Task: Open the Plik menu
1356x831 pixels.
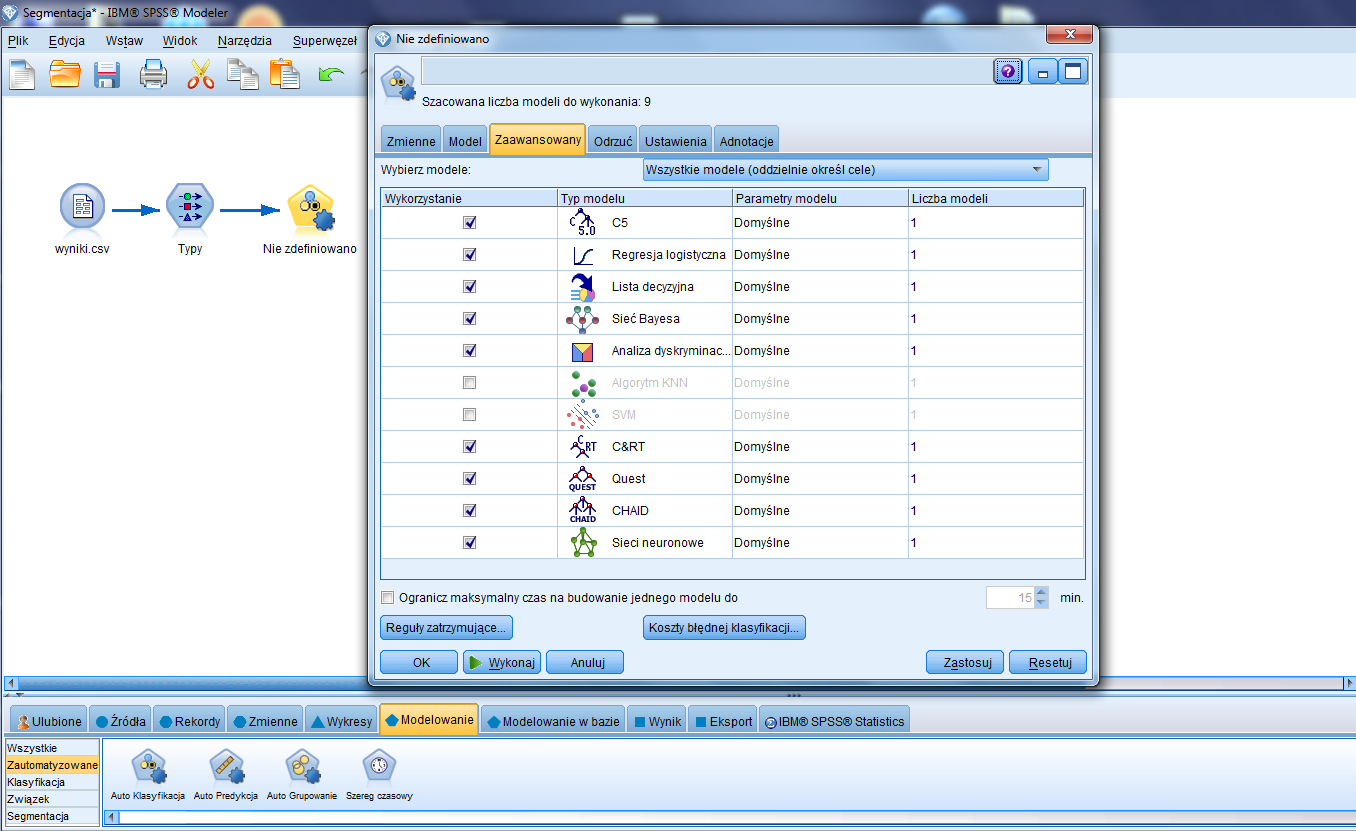Action: point(19,41)
